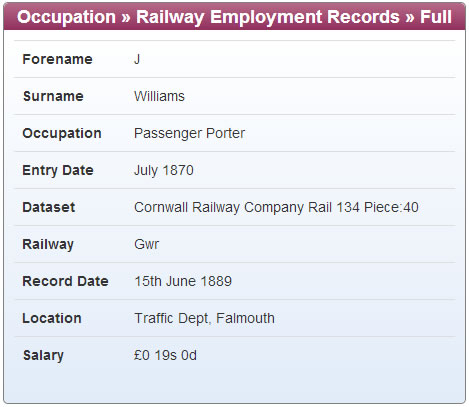Click the surname value Williams
469x407 pixels.
click(x=159, y=96)
